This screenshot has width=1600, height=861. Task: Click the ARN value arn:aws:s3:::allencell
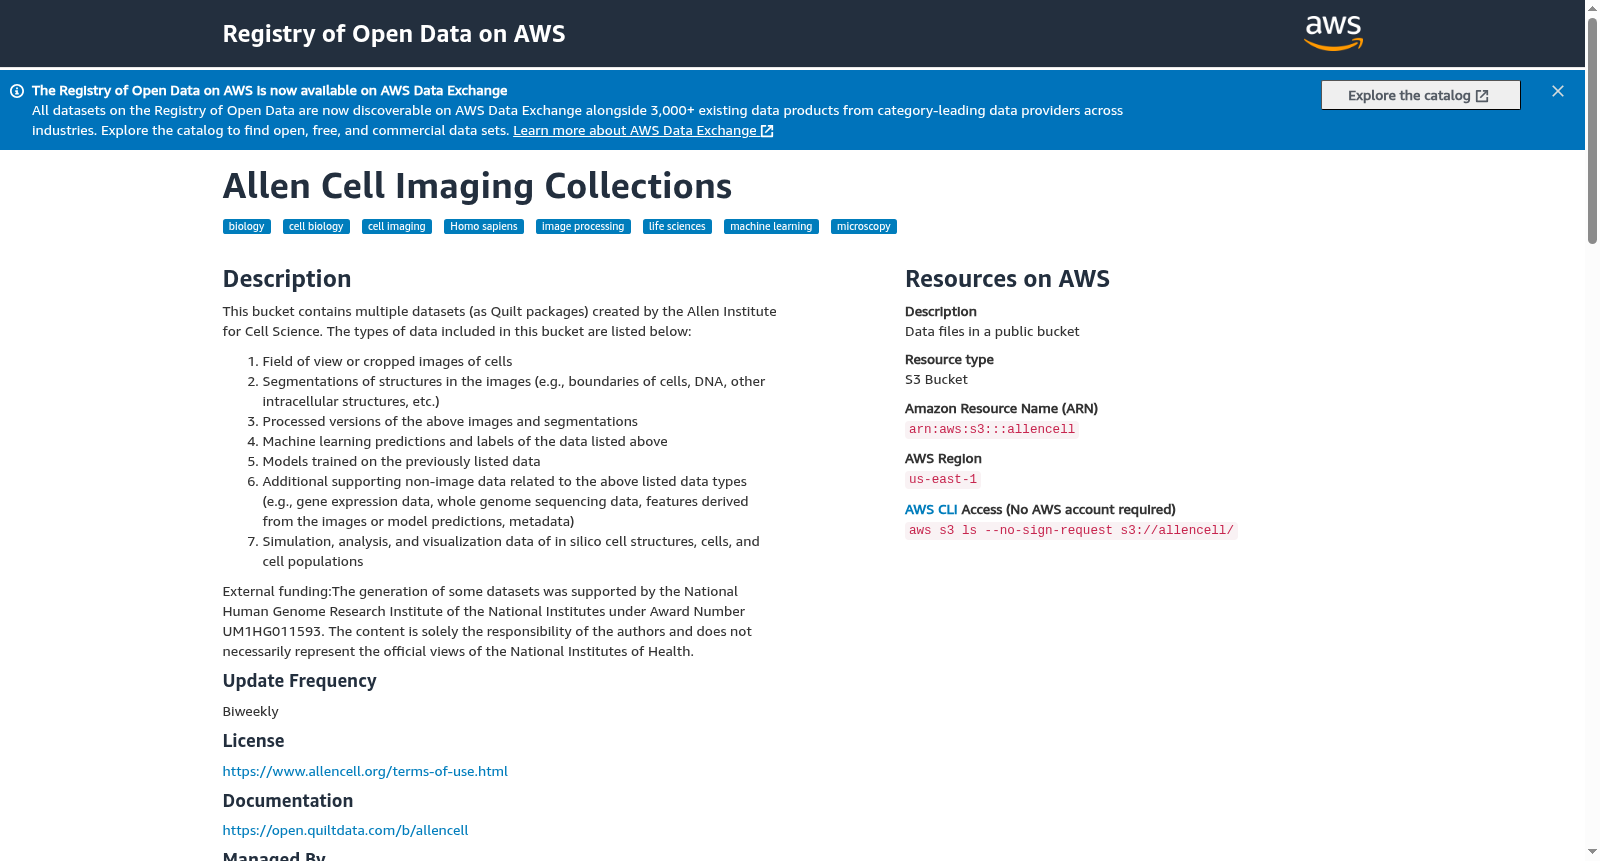(992, 430)
